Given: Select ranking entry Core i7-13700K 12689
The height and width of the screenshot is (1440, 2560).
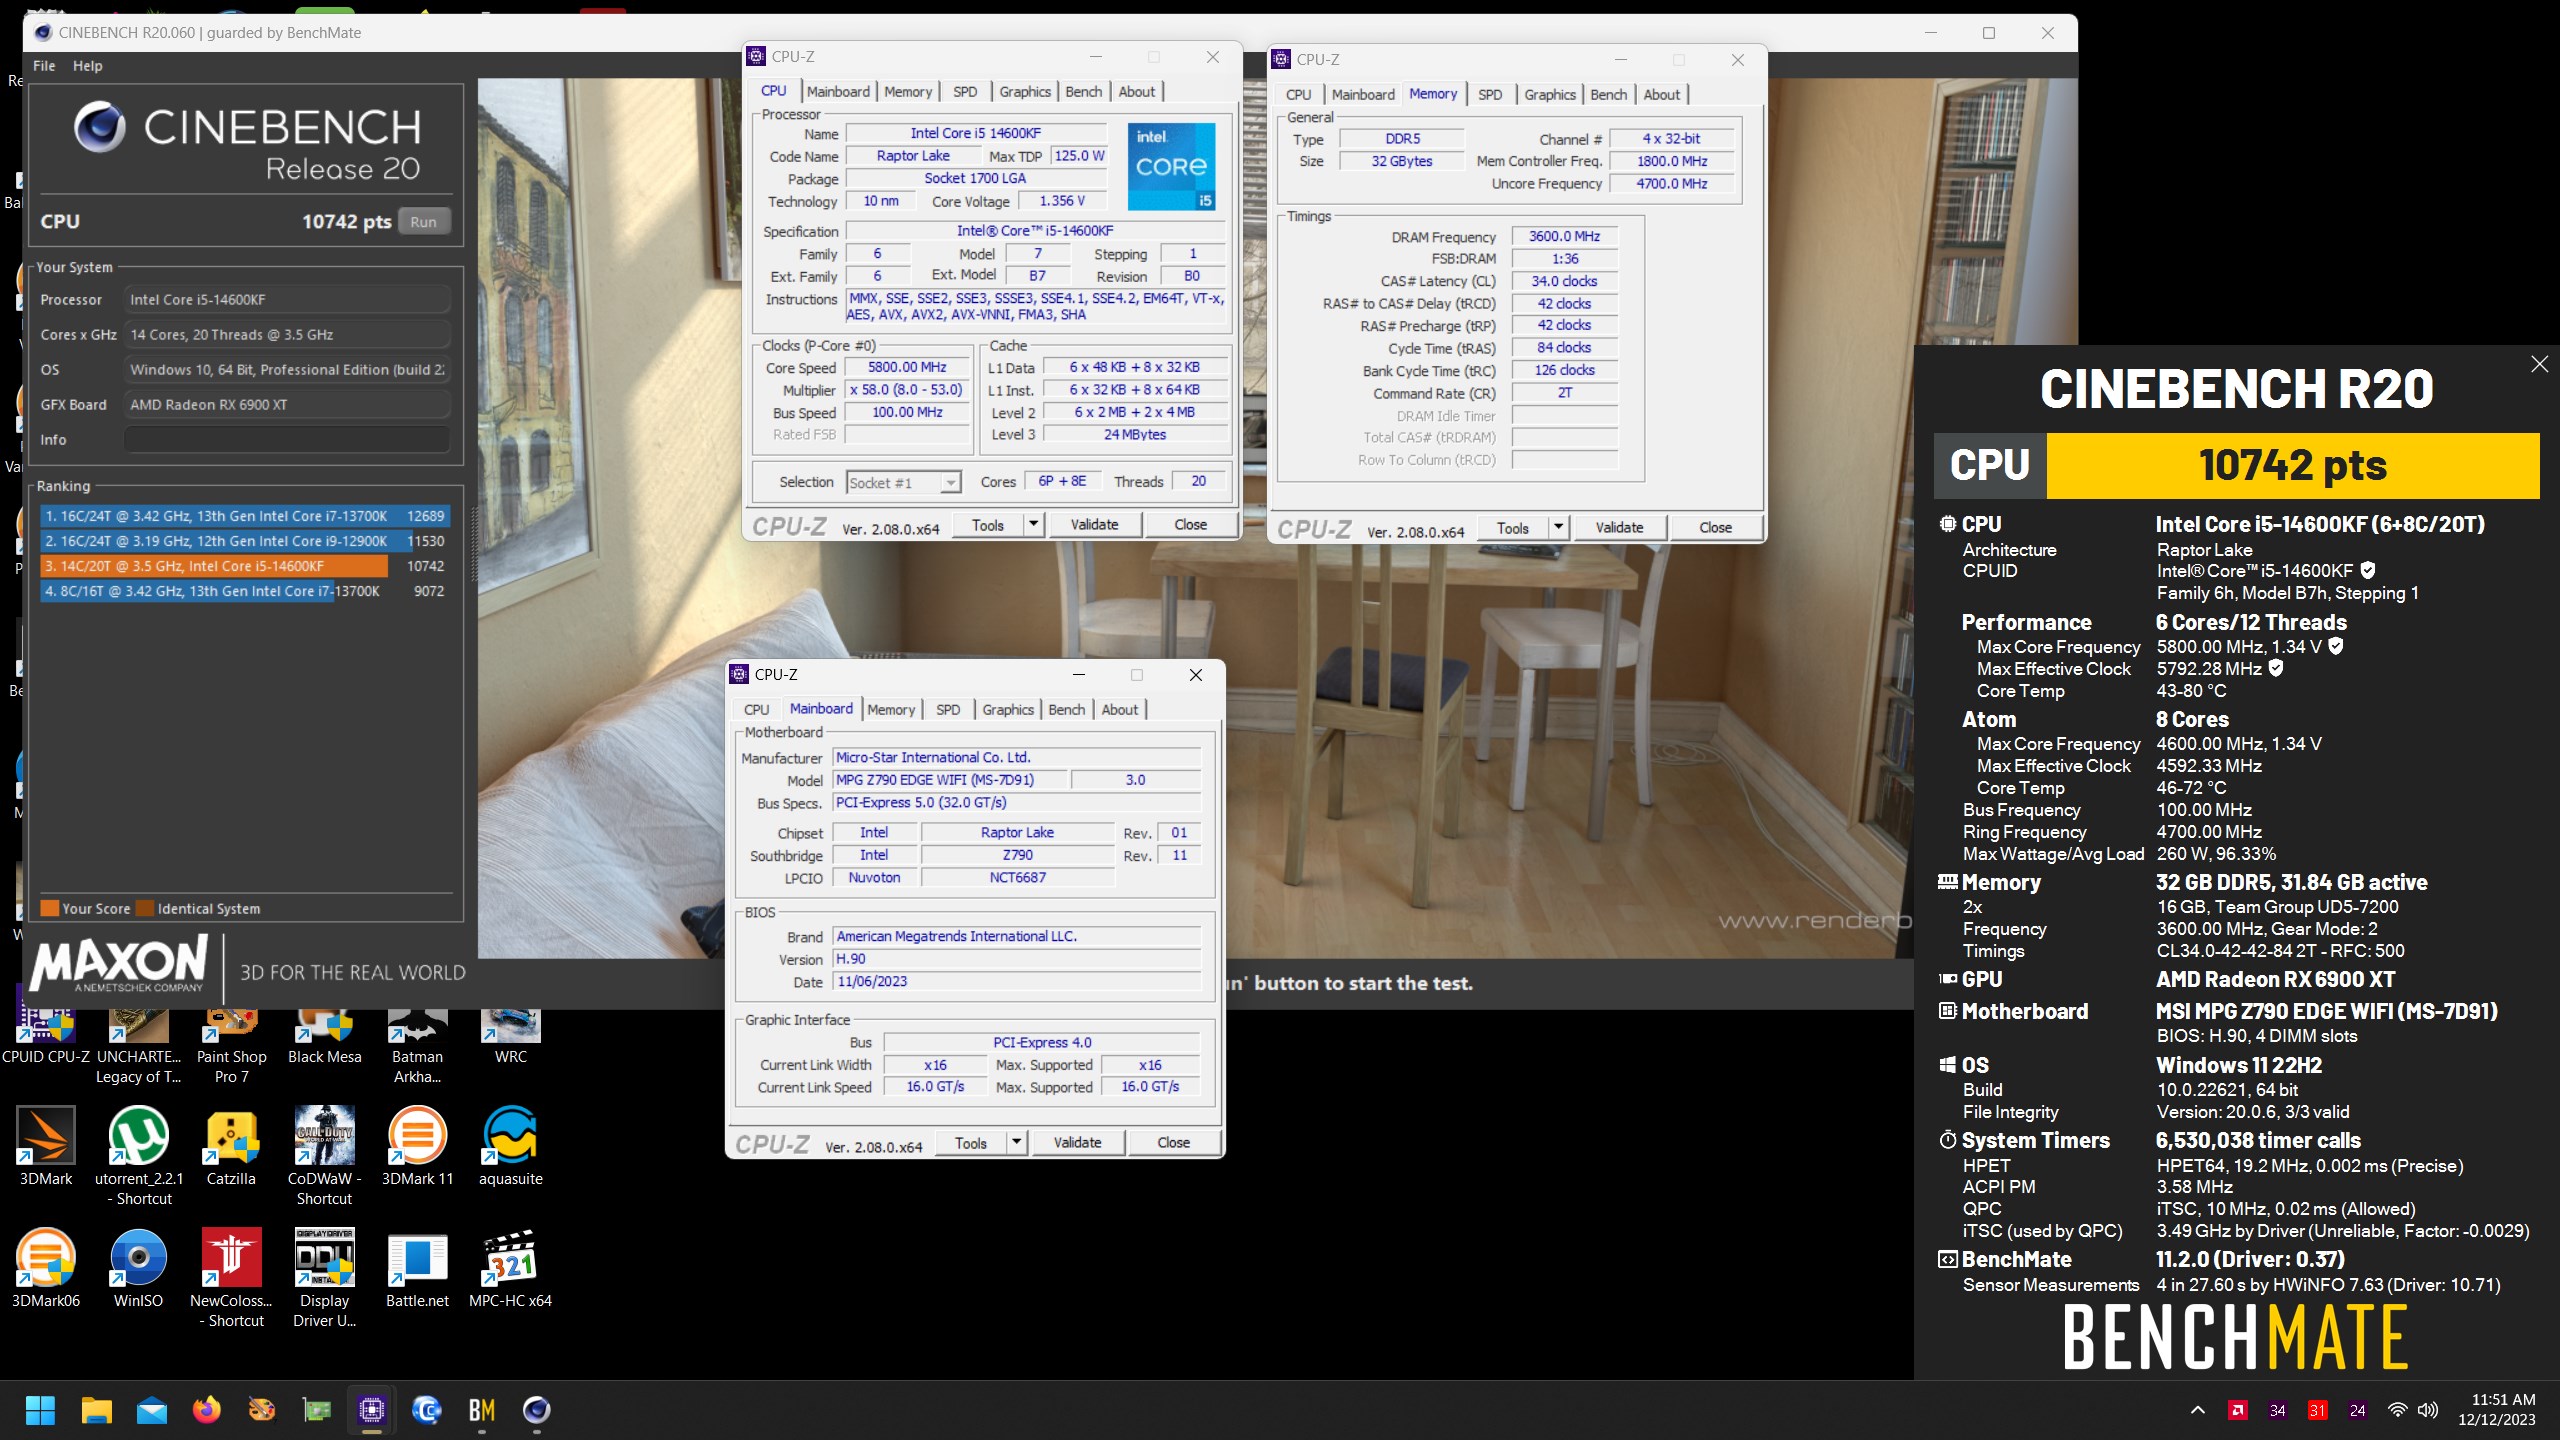Looking at the screenshot, I should click(x=244, y=516).
